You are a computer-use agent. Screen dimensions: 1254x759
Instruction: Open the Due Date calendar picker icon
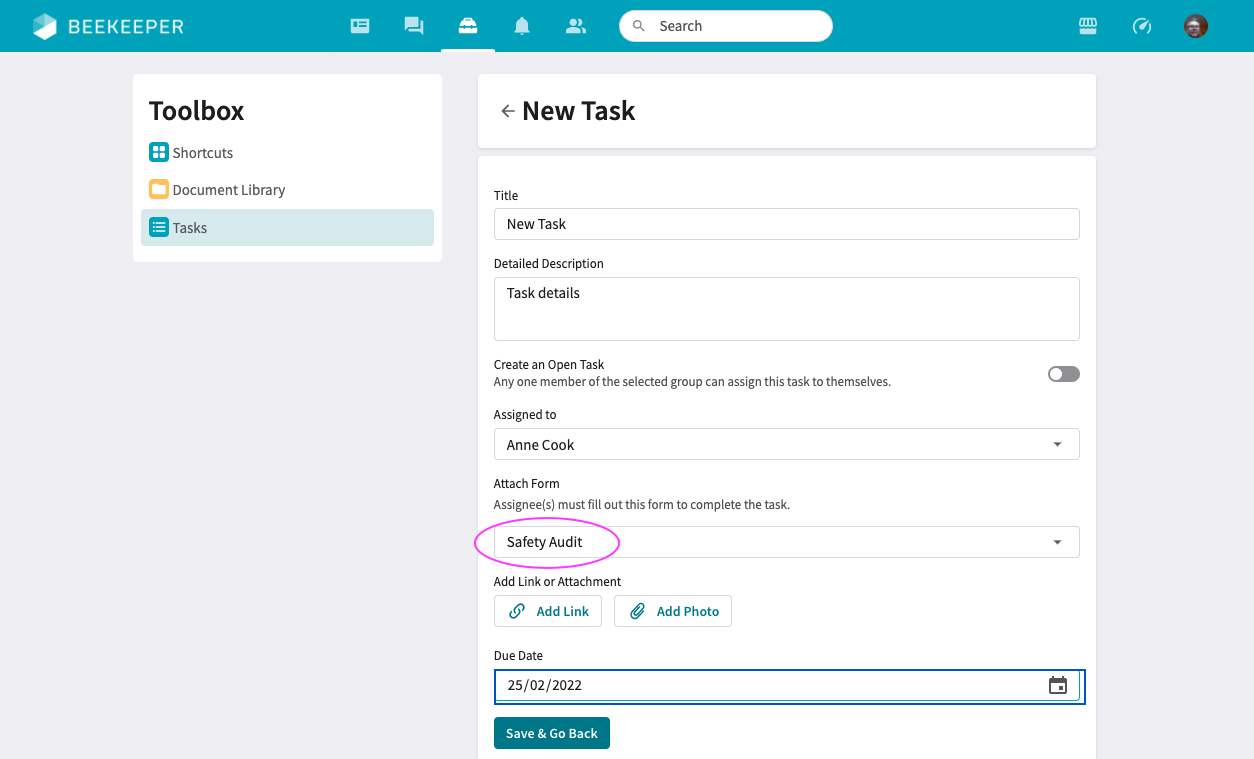click(x=1058, y=685)
